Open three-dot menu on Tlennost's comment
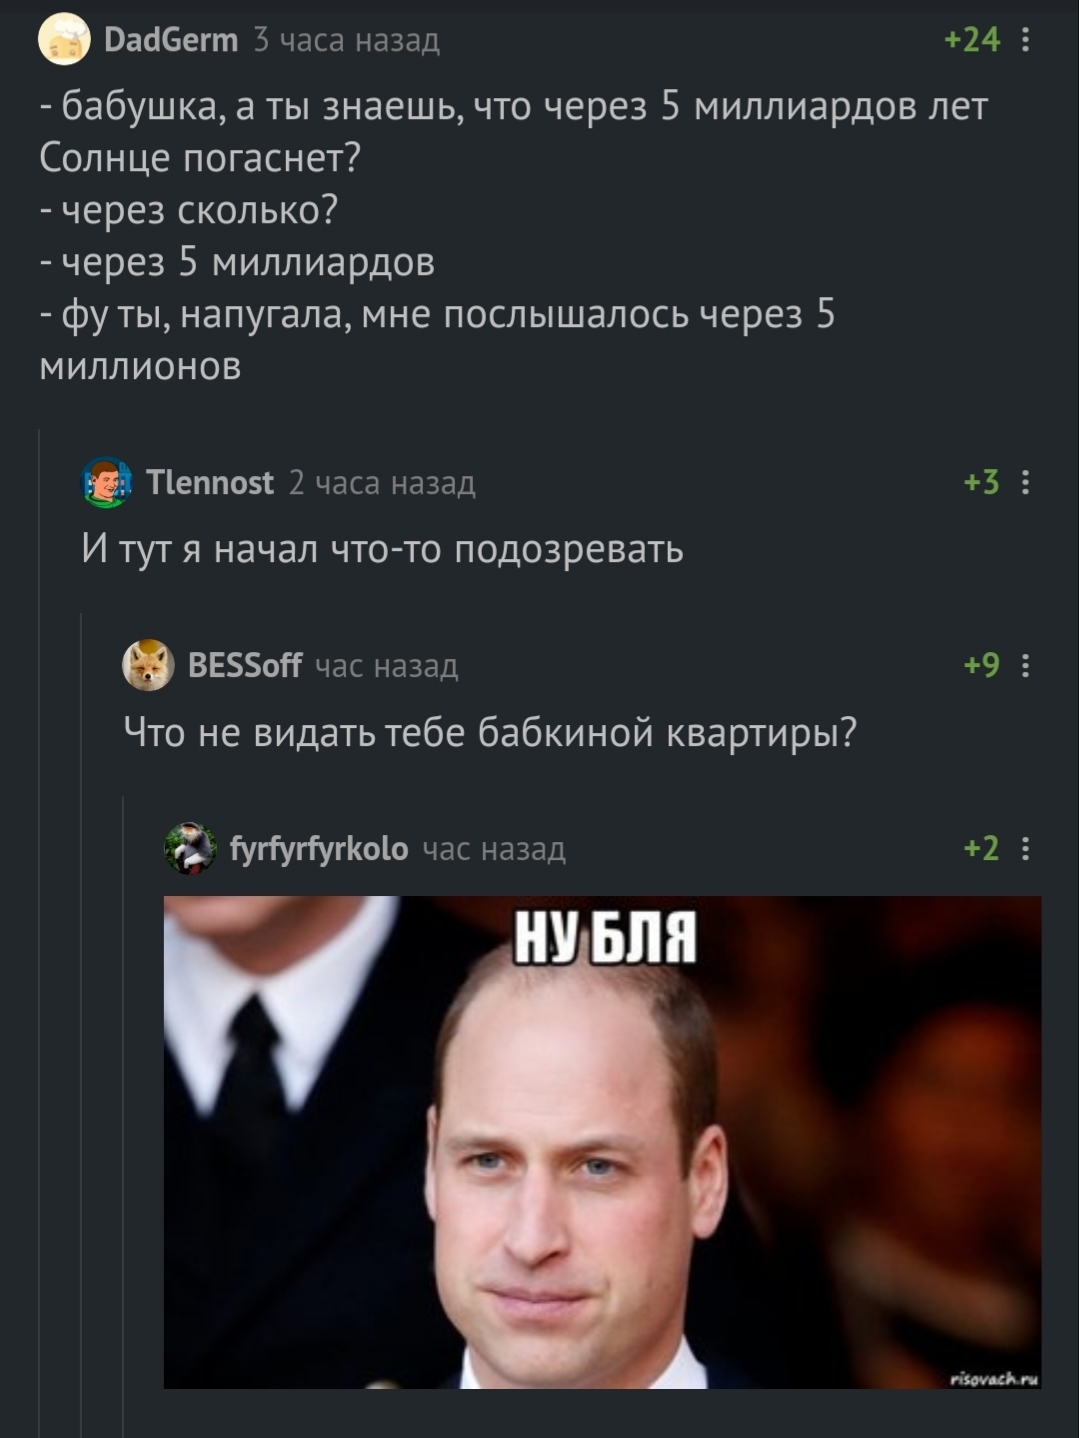Image resolution: width=1079 pixels, height=1438 pixels. [1025, 483]
